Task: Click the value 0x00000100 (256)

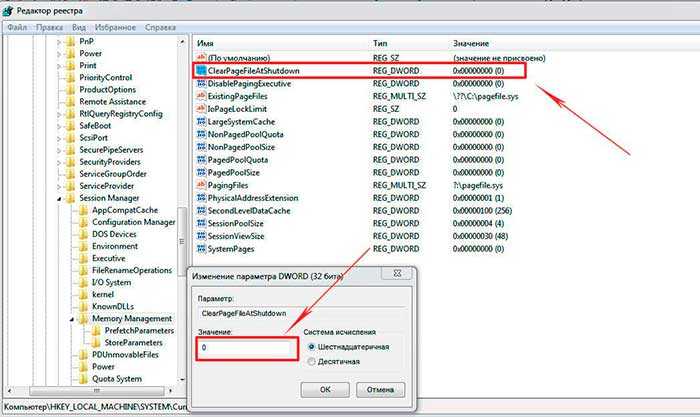Action: point(482,211)
